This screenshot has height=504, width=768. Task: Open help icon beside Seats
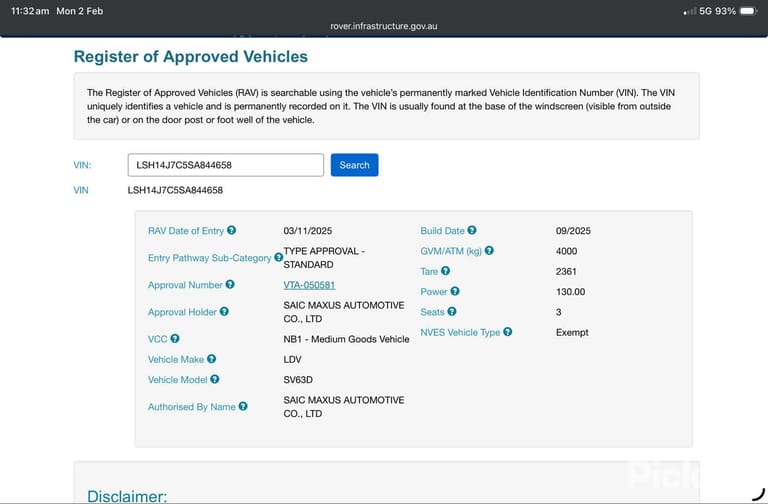(452, 312)
